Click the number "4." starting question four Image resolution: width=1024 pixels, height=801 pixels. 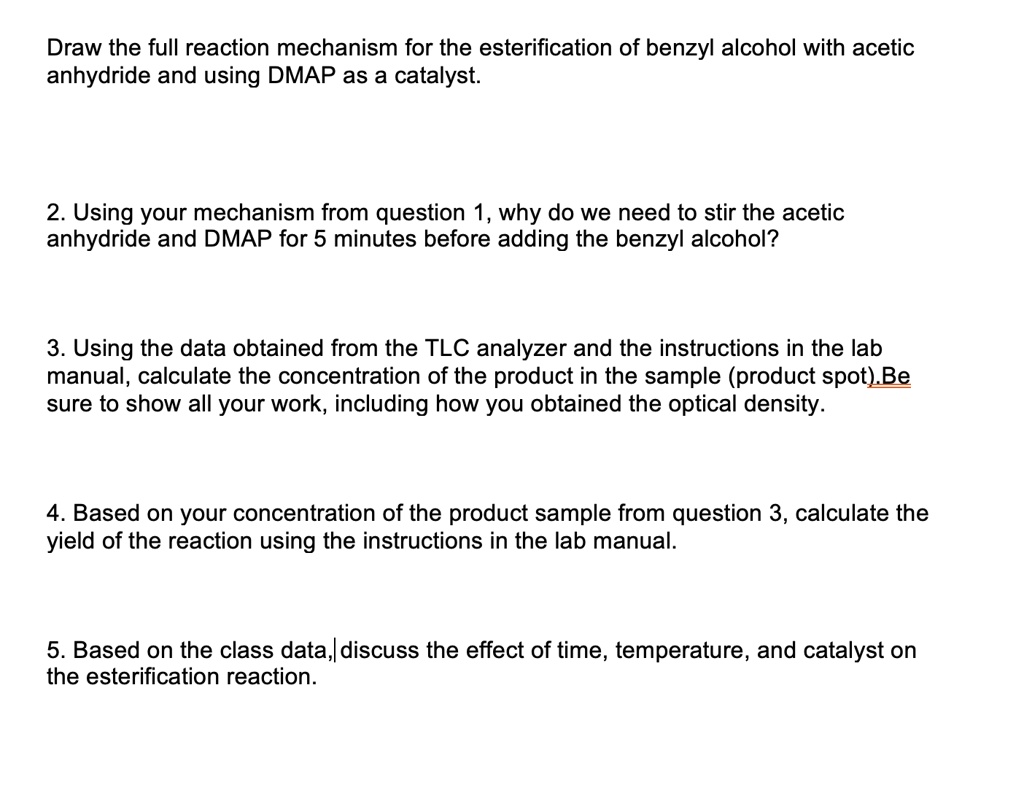point(57,514)
